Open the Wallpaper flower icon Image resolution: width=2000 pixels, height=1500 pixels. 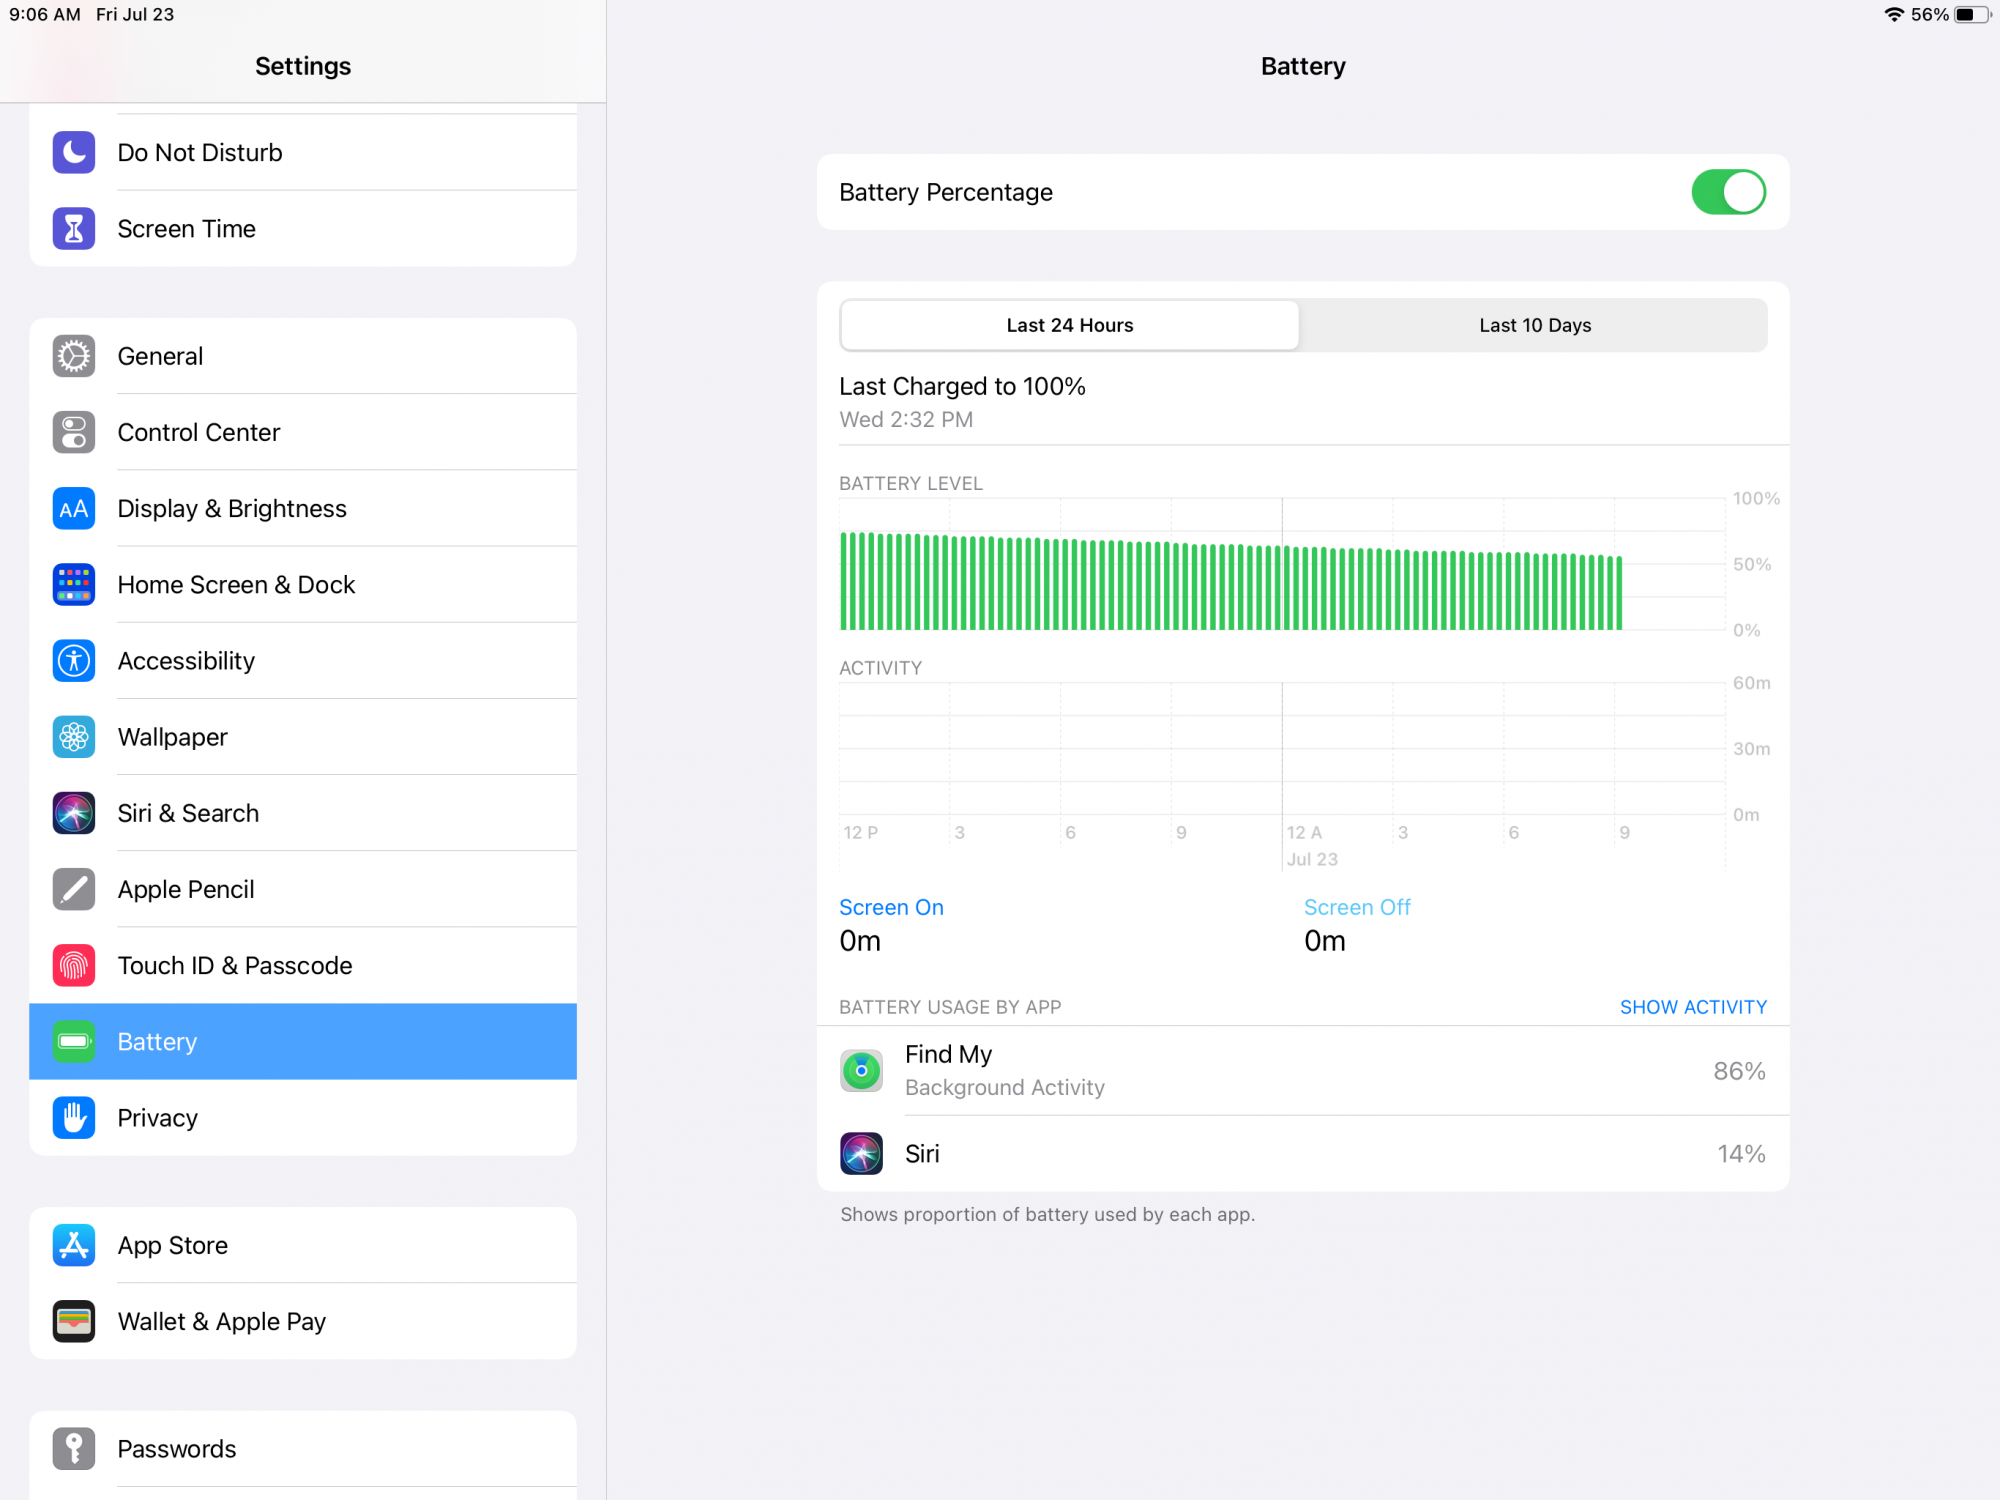[73, 737]
